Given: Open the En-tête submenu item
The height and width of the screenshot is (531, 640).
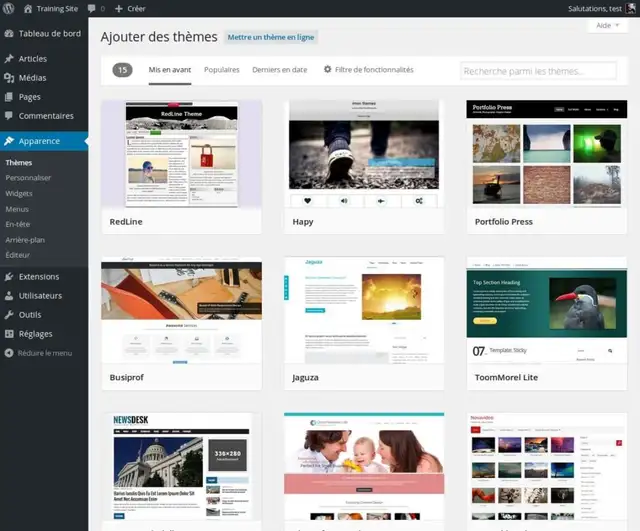Looking at the screenshot, I should click(x=18, y=224).
